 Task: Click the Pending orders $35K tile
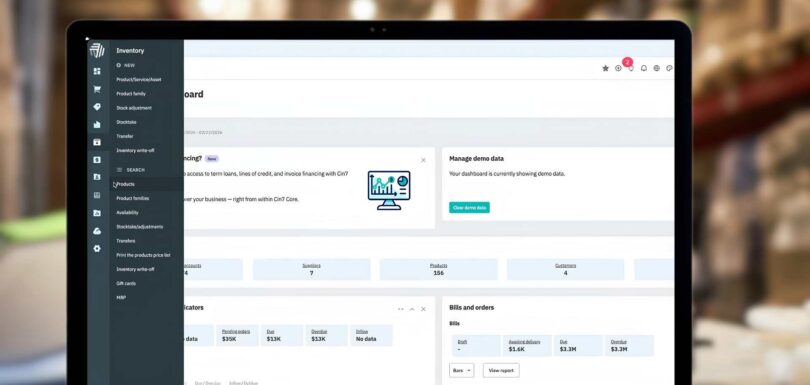[236, 335]
